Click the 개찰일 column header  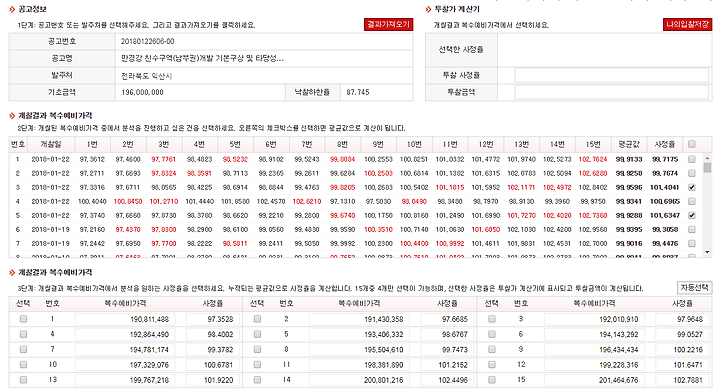click(51, 144)
